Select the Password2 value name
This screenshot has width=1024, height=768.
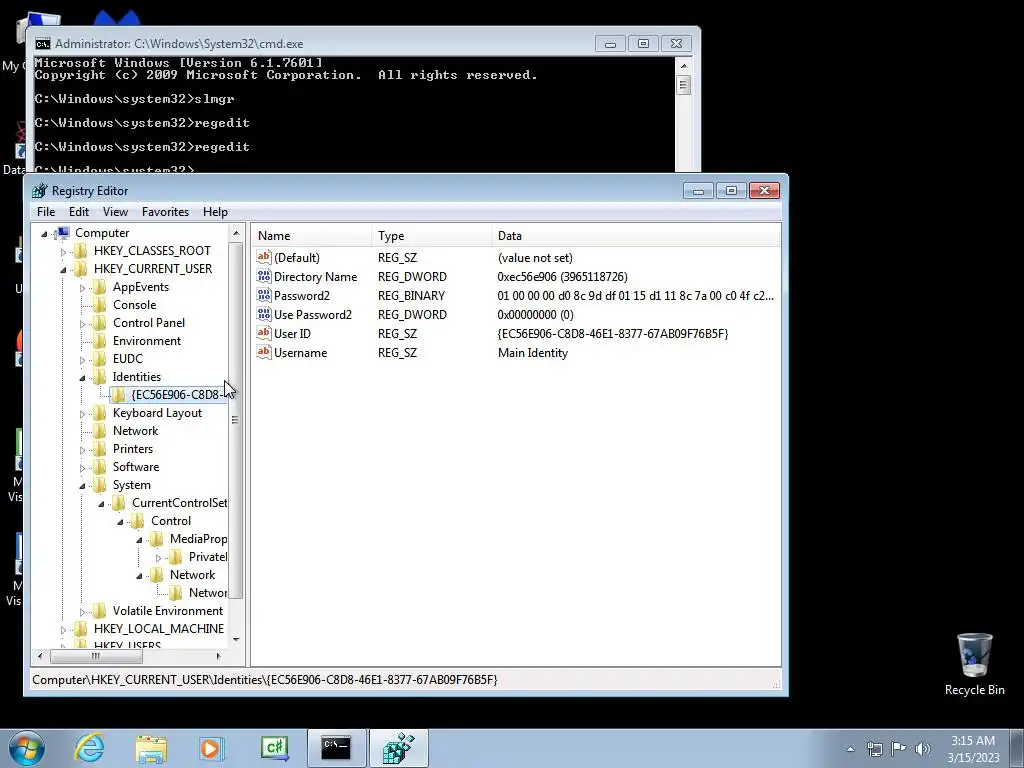(302, 296)
